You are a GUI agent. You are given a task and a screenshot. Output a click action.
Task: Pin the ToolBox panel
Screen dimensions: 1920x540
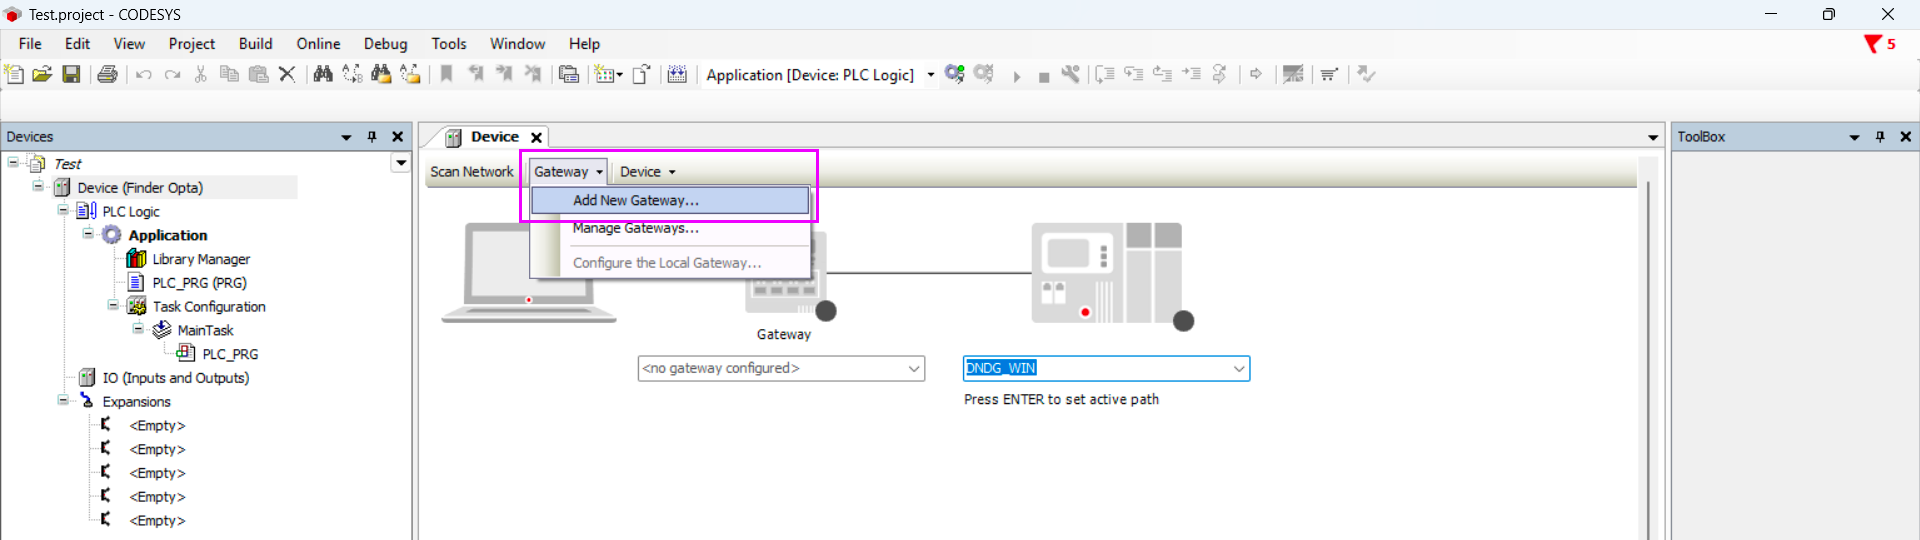[x=1880, y=137]
